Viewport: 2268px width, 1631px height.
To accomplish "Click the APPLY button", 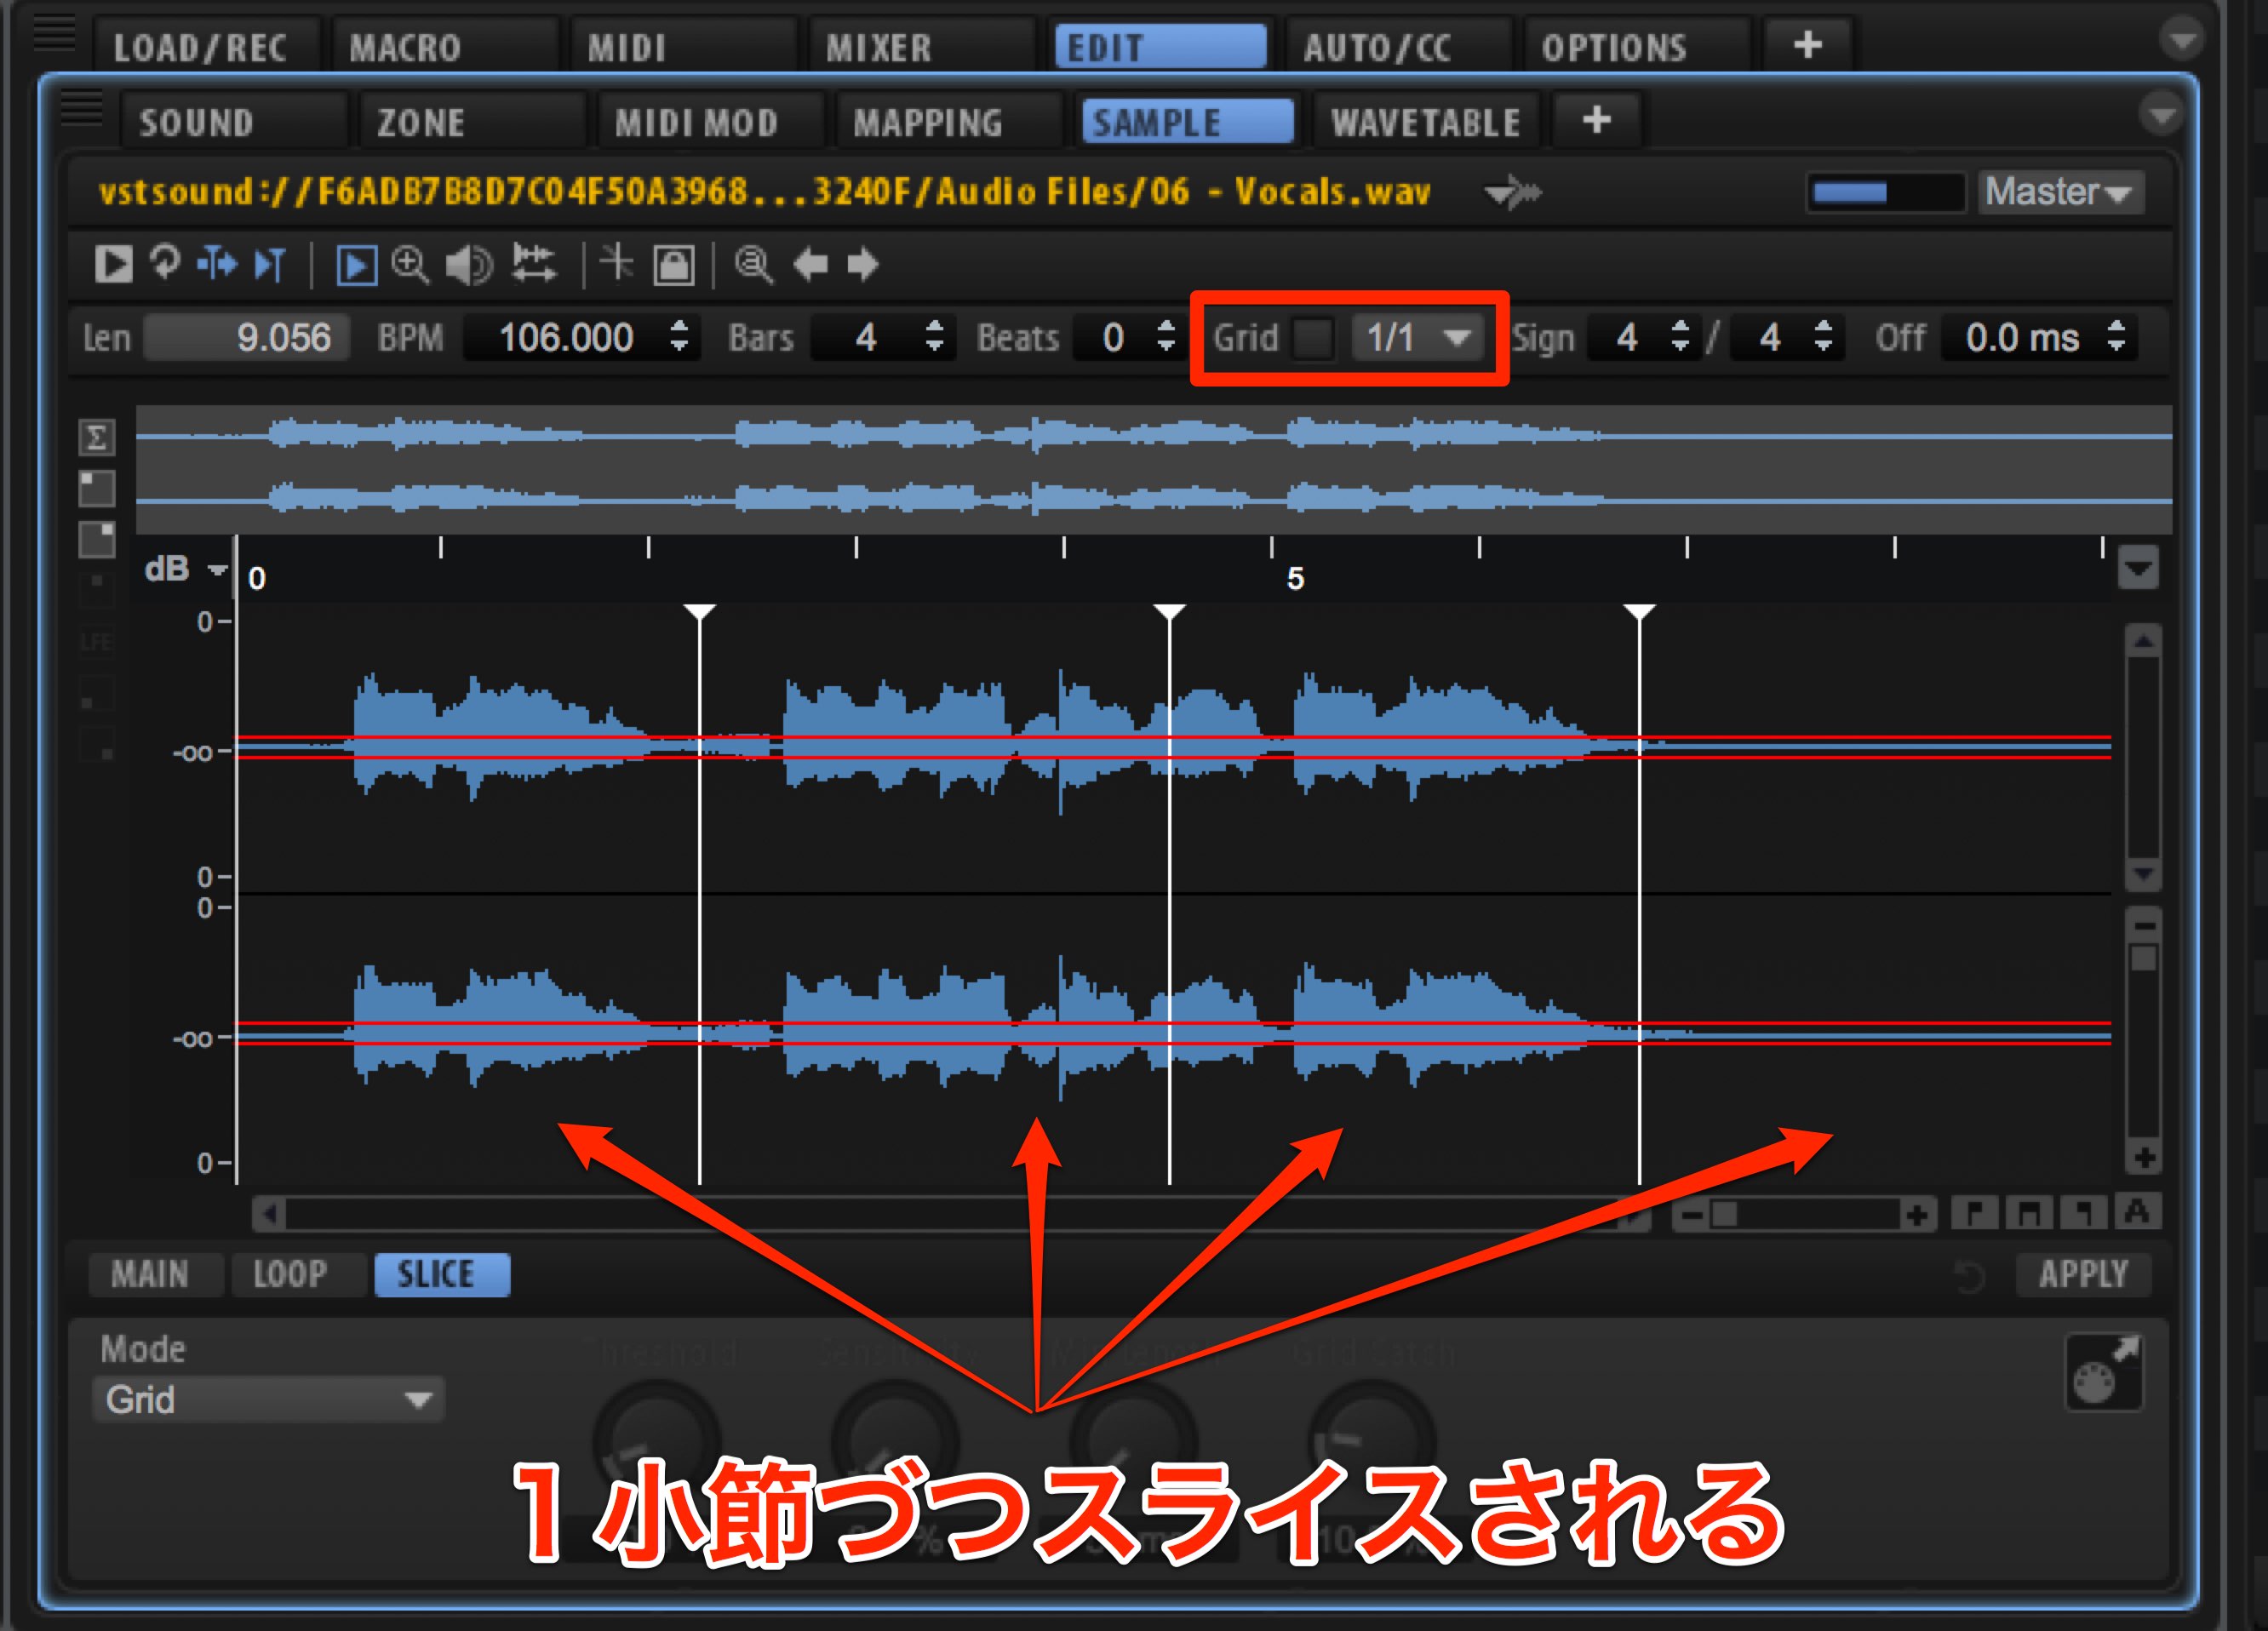I will [x=2083, y=1274].
